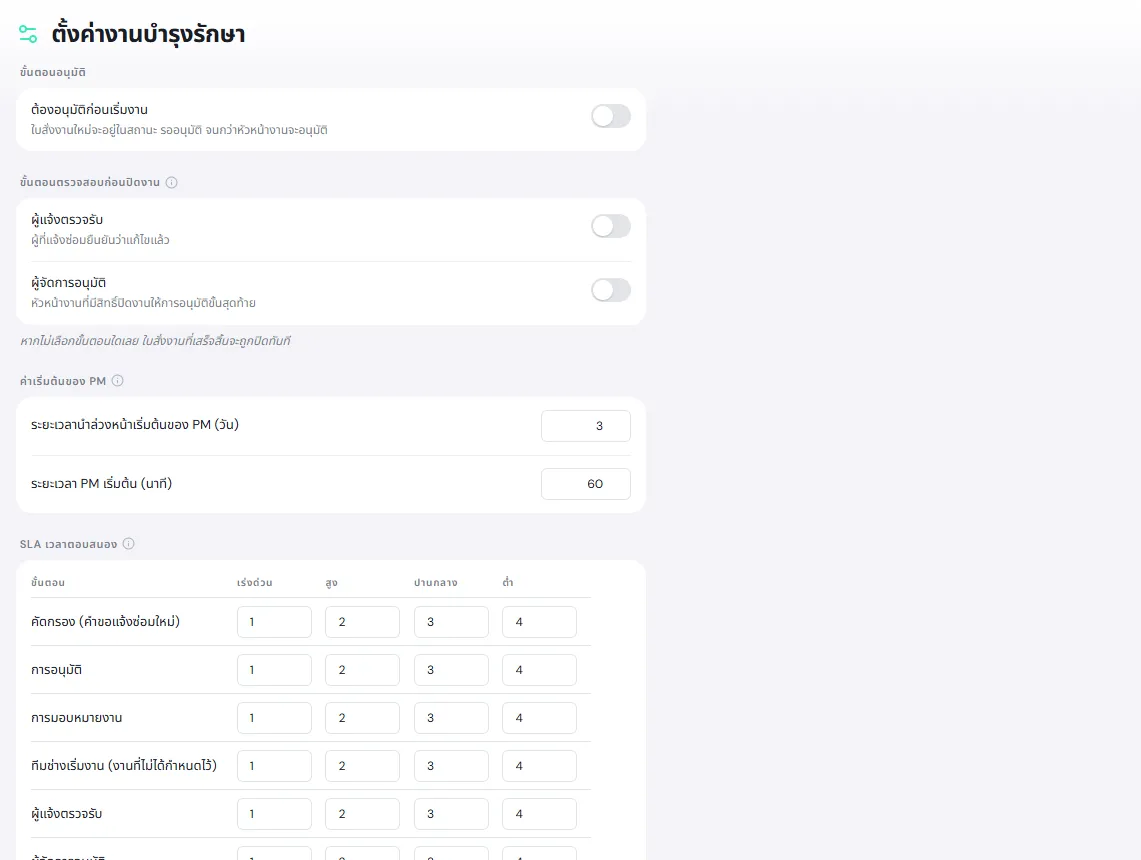Click ต่ำ field in การมอบหมายงาน row

(539, 718)
